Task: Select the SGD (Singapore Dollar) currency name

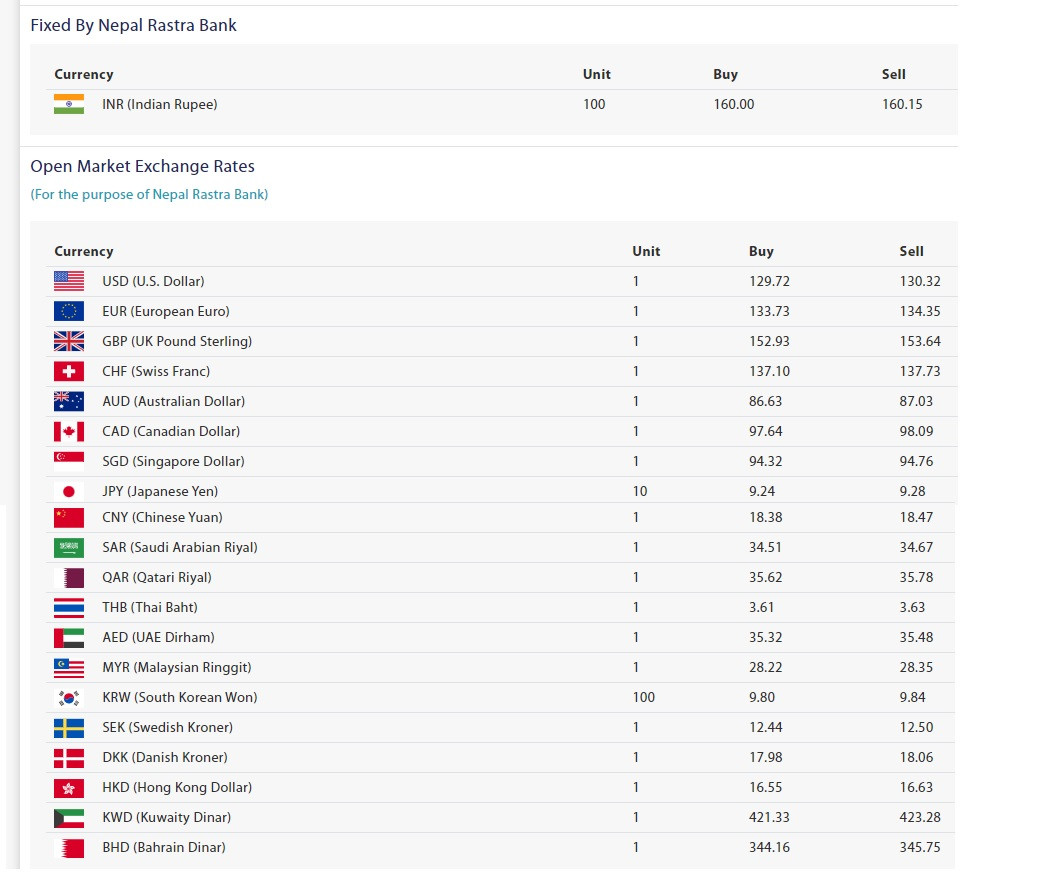Action: [x=173, y=462]
